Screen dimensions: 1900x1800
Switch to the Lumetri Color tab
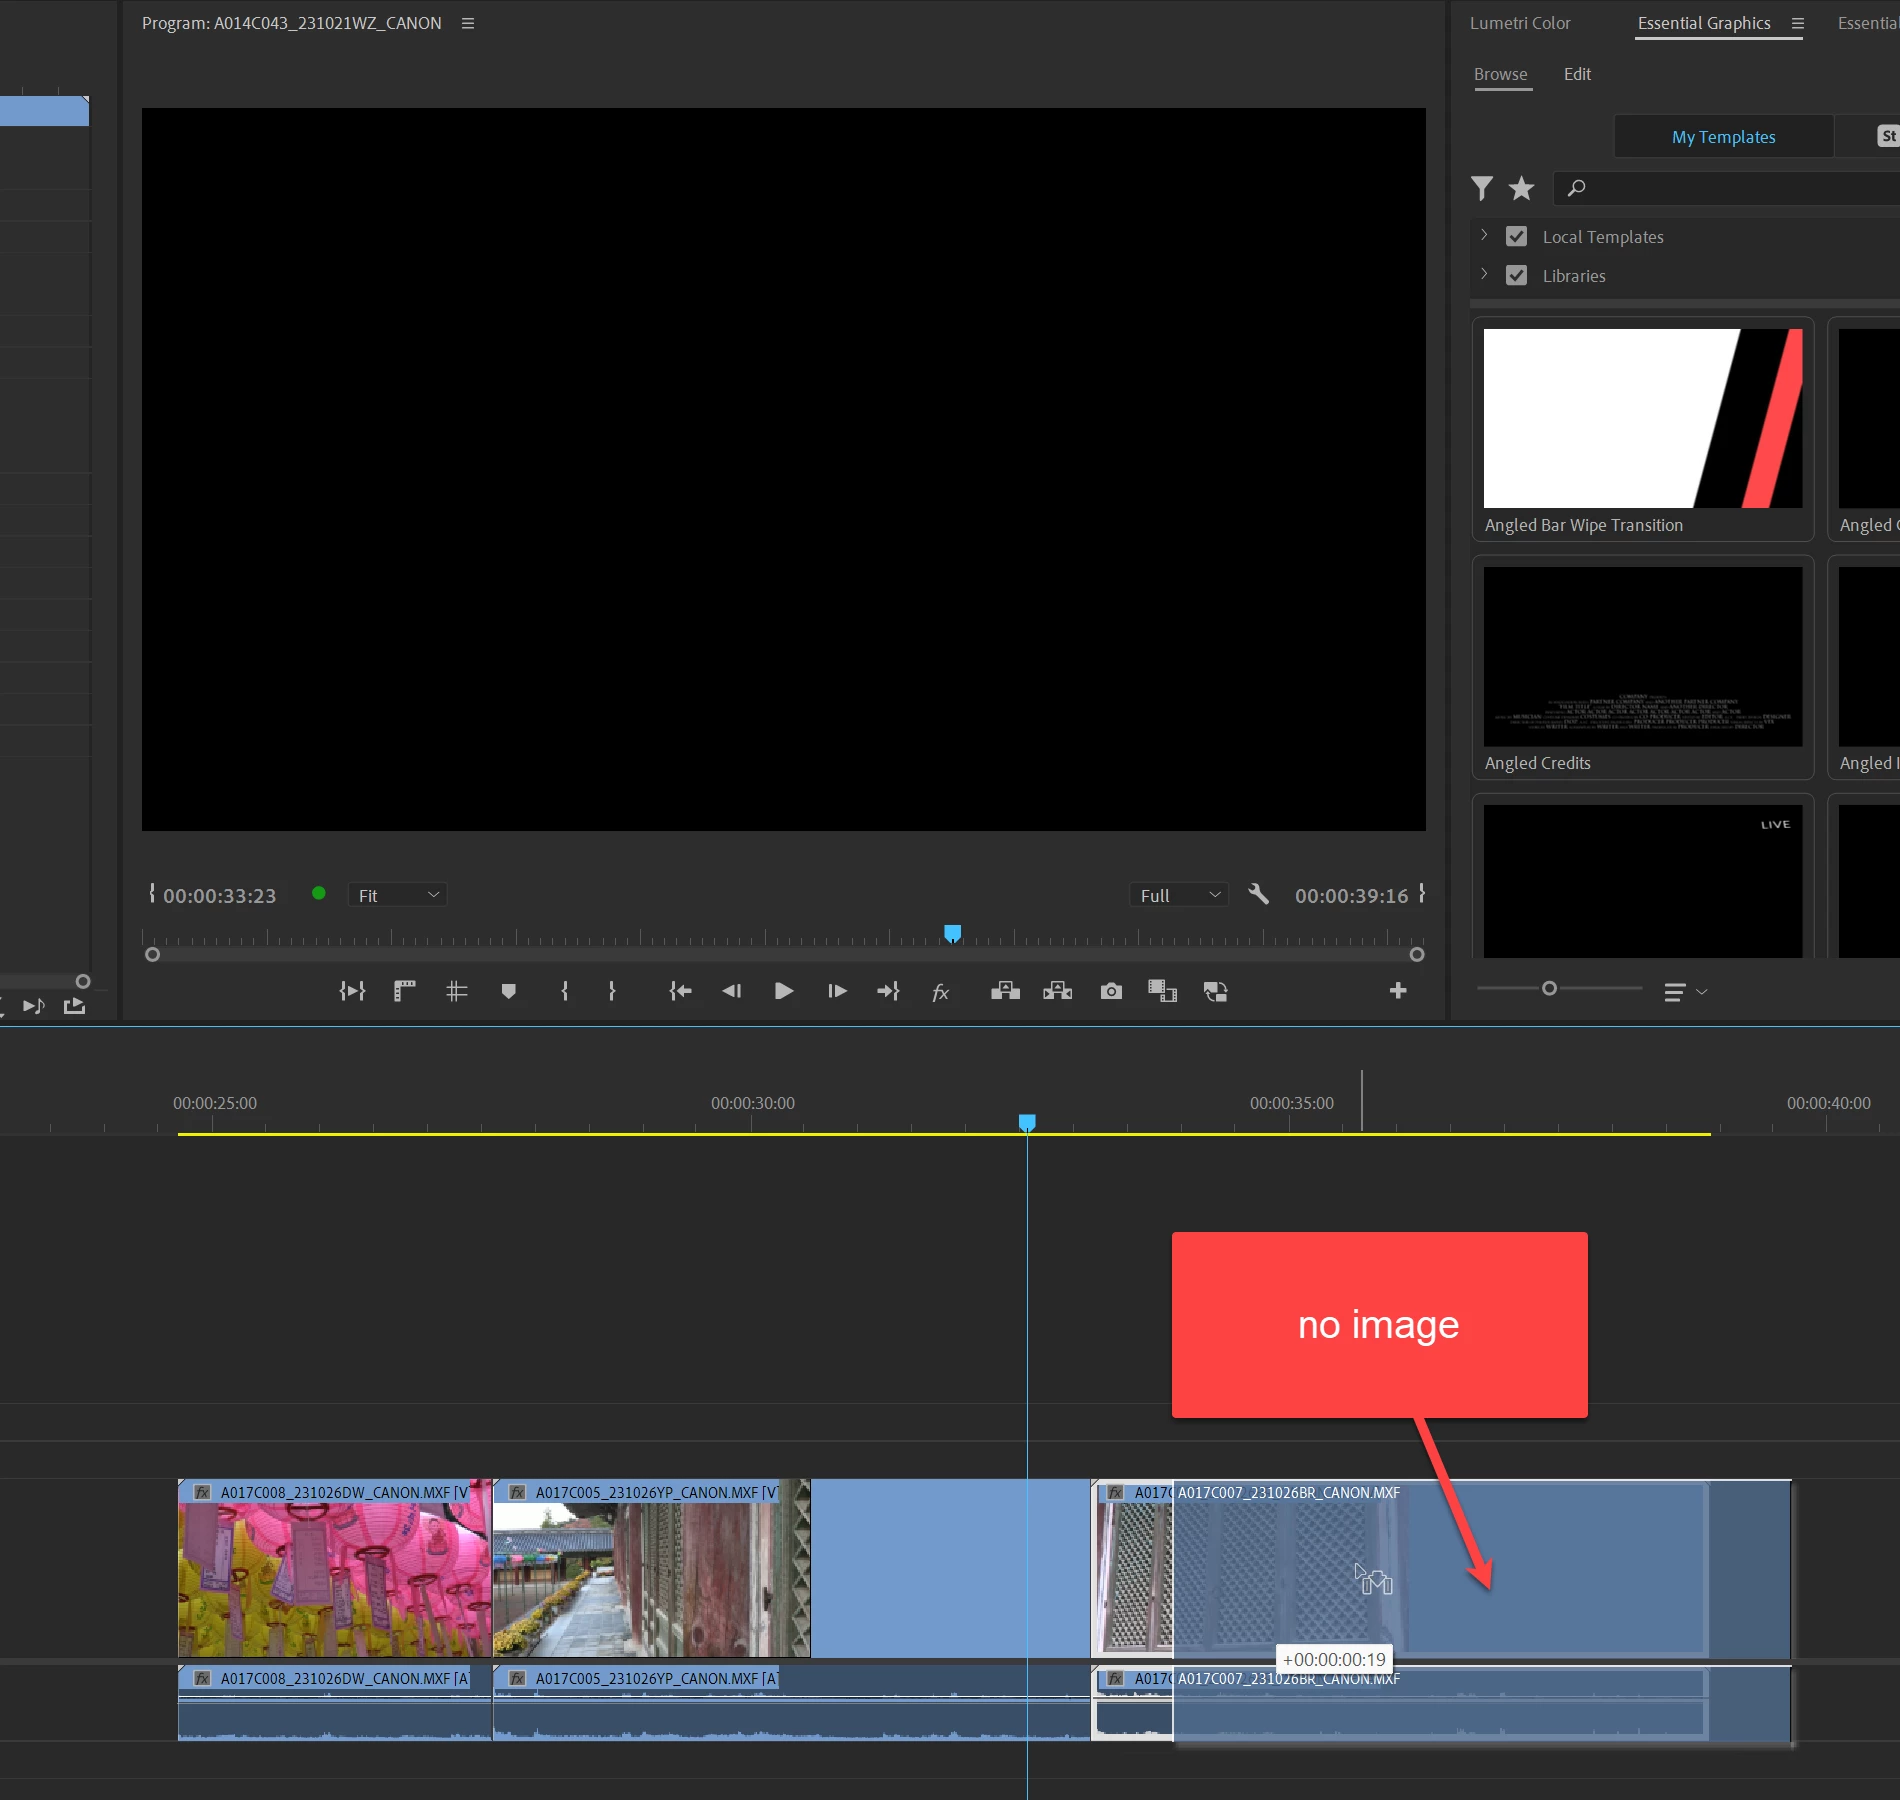tap(1520, 23)
